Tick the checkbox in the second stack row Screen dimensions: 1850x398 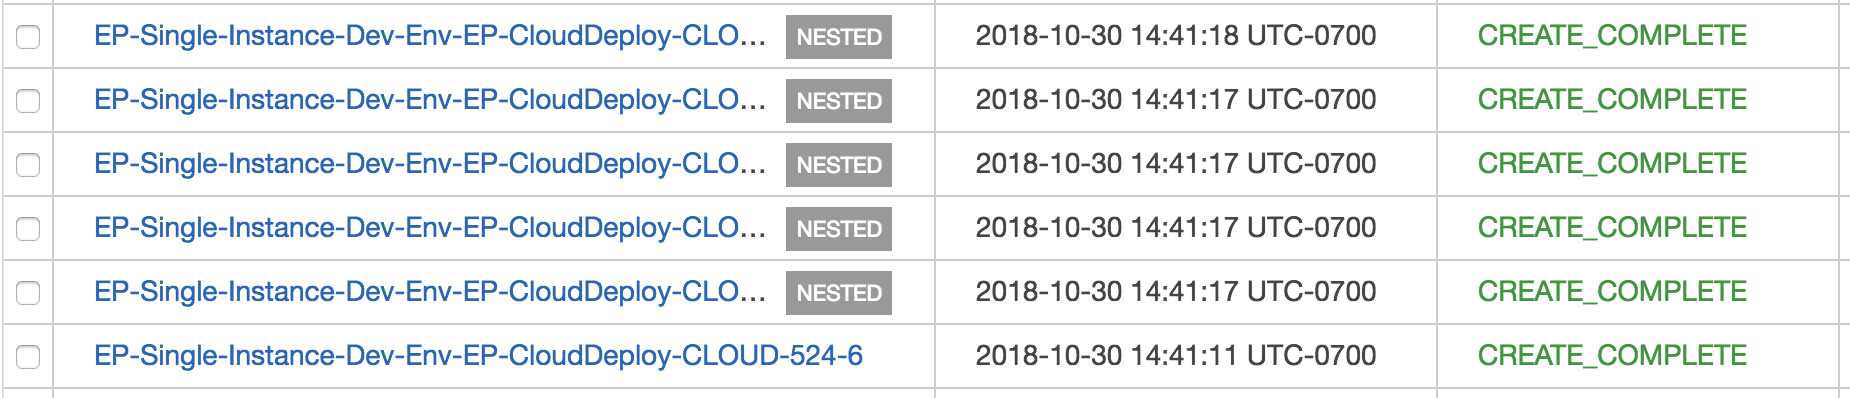coord(28,101)
